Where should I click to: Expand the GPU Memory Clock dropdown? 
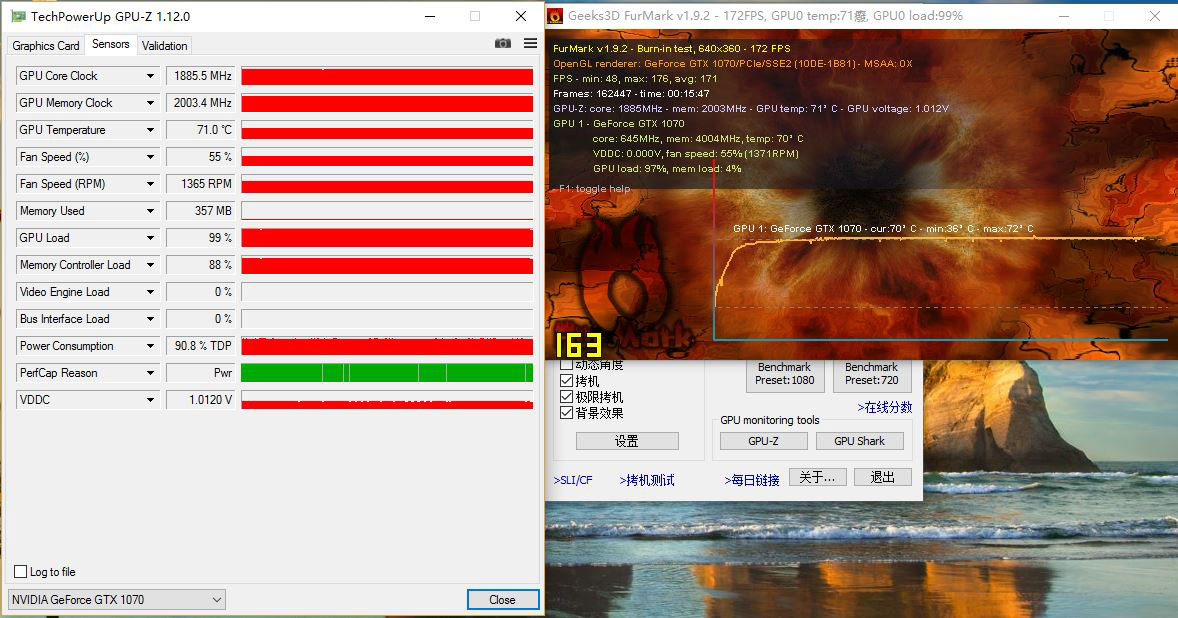150,103
